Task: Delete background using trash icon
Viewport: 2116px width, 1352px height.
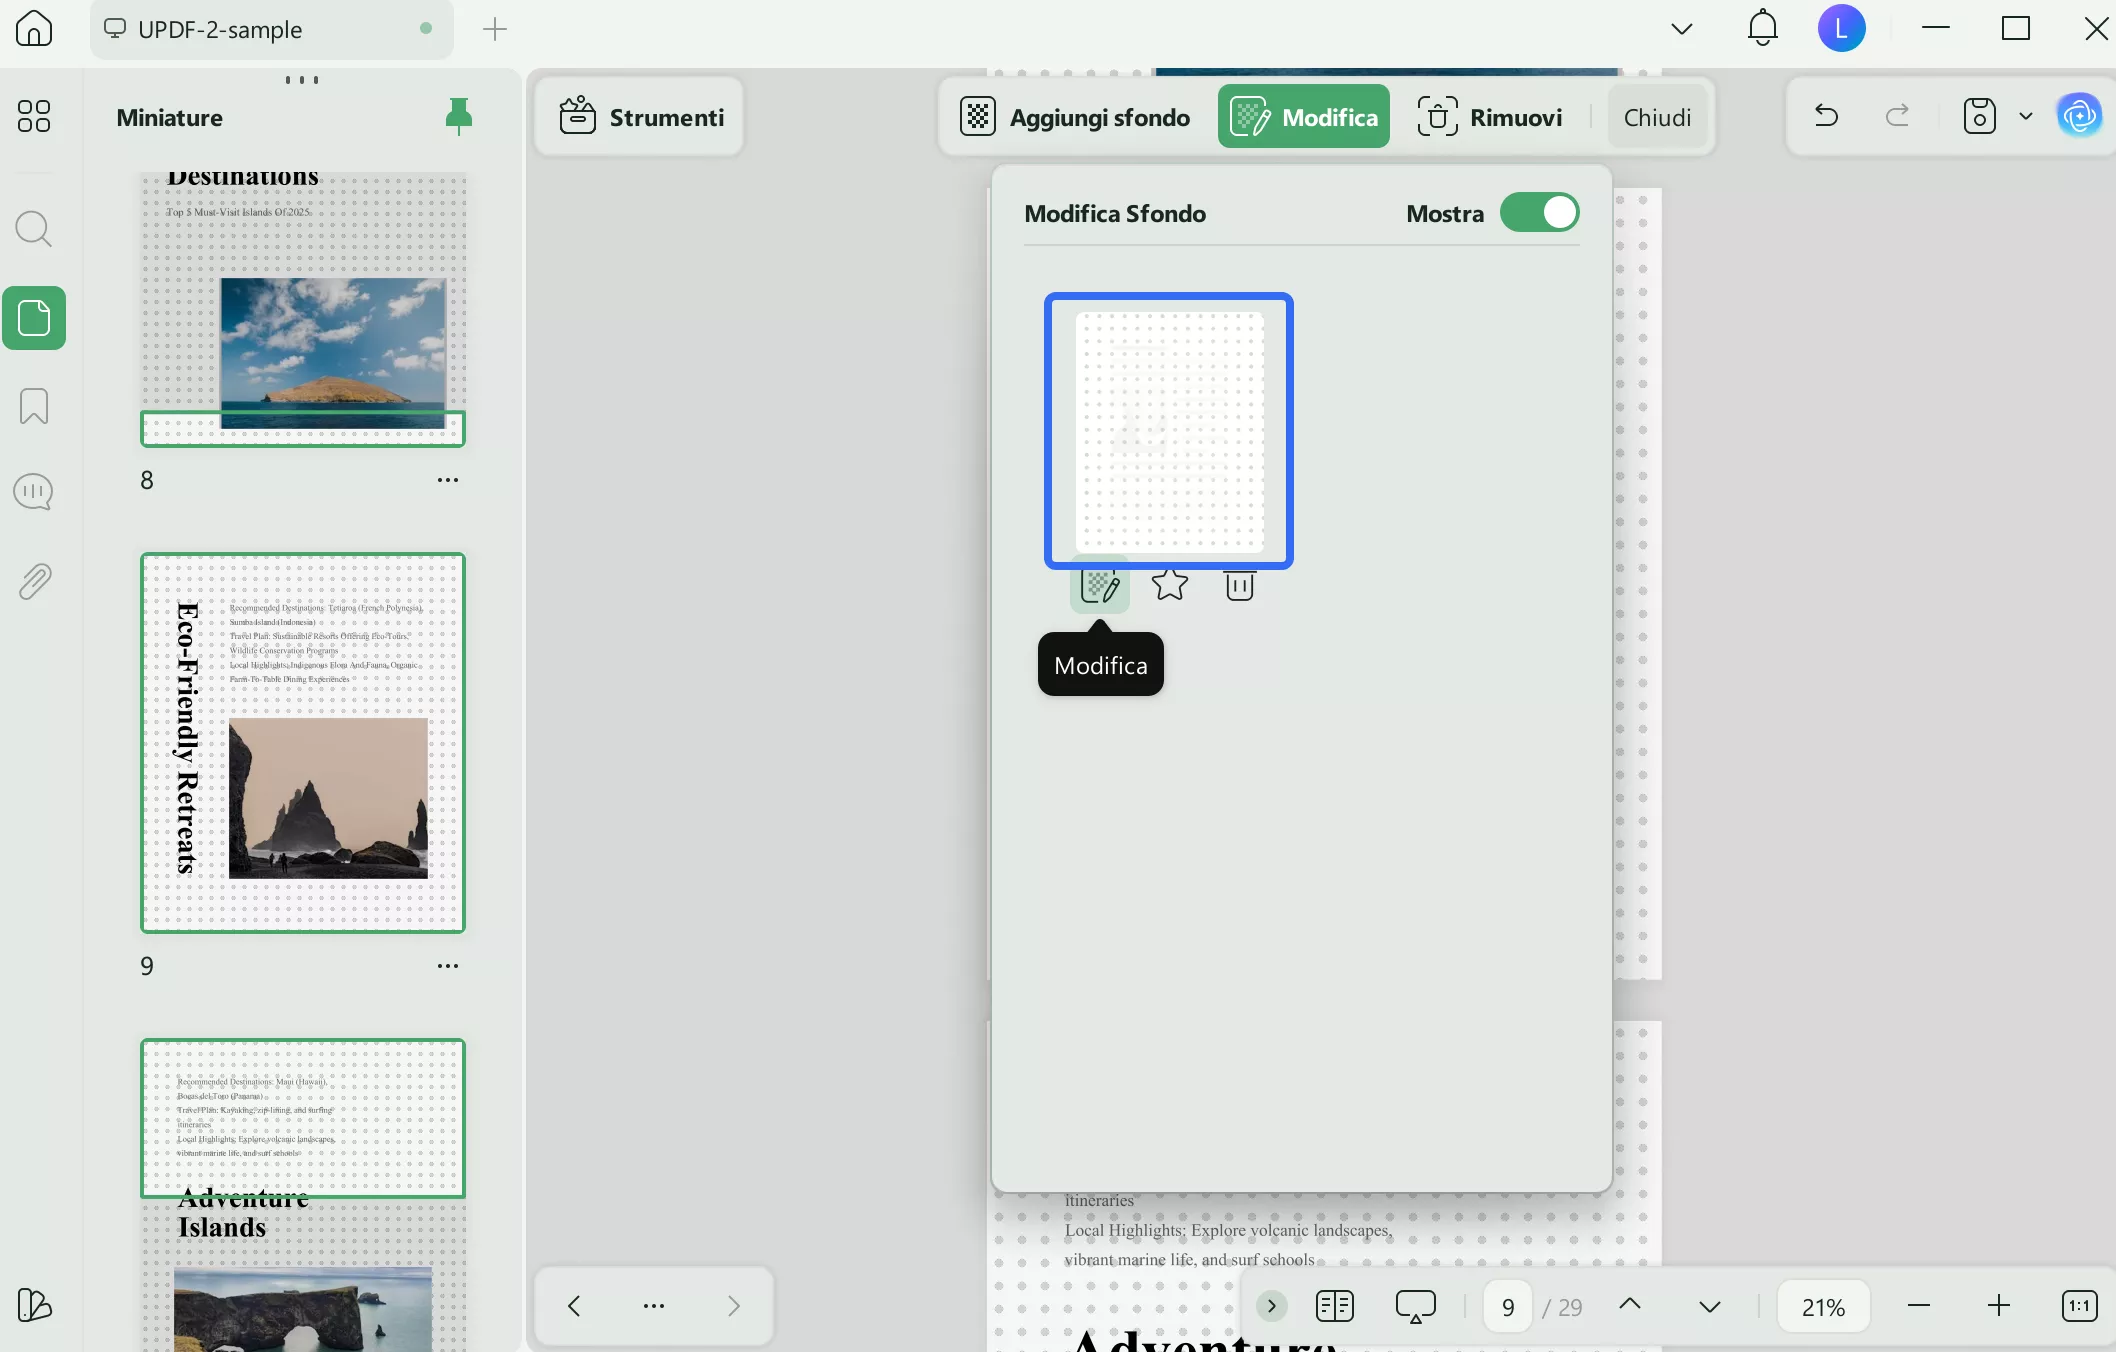Action: tap(1239, 585)
